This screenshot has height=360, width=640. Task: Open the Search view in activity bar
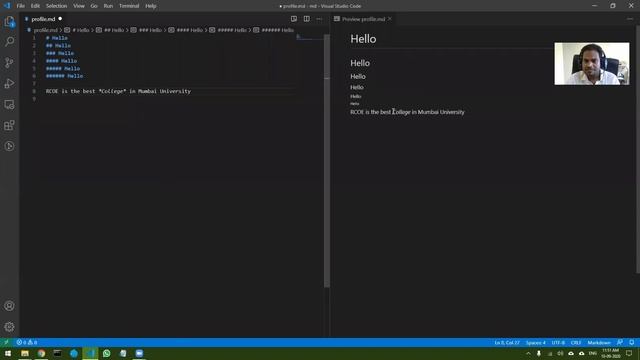pyautogui.click(x=9, y=42)
